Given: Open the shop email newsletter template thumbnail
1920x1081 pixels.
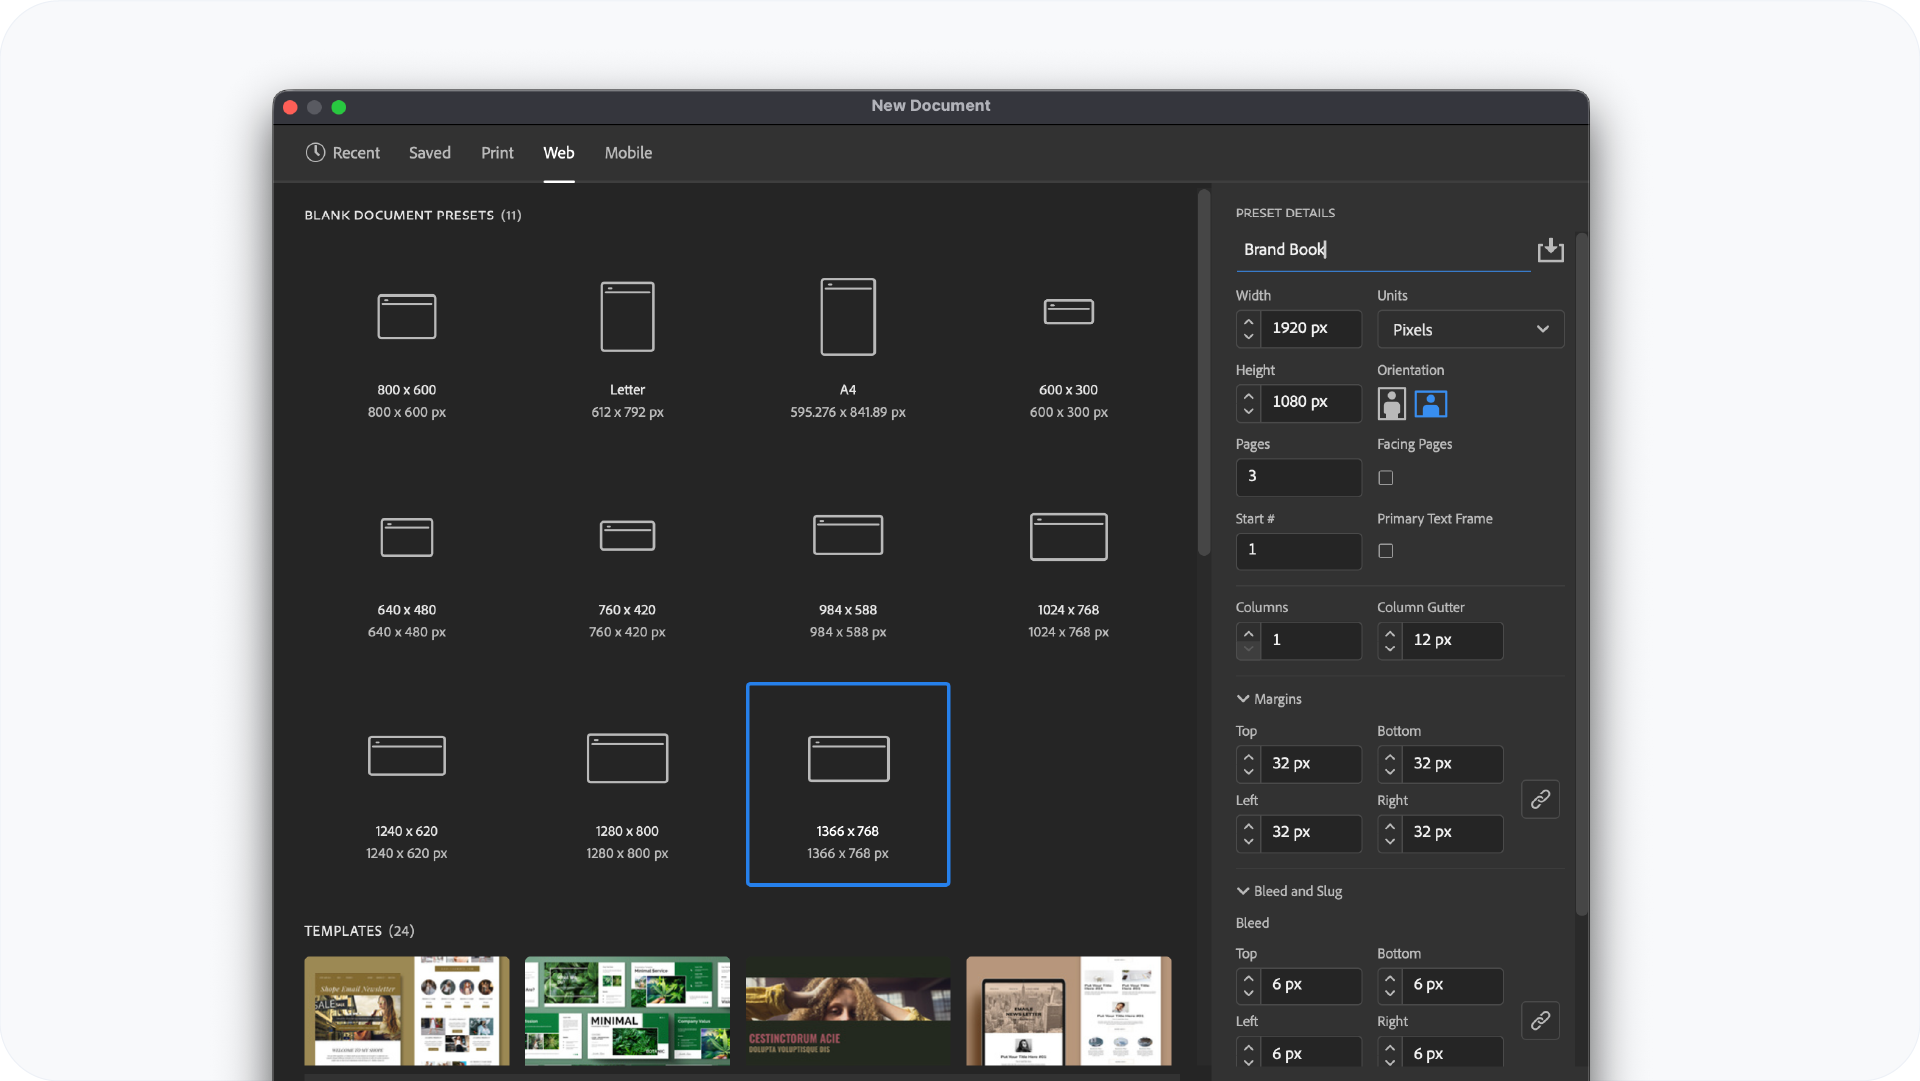Looking at the screenshot, I should tap(407, 1010).
